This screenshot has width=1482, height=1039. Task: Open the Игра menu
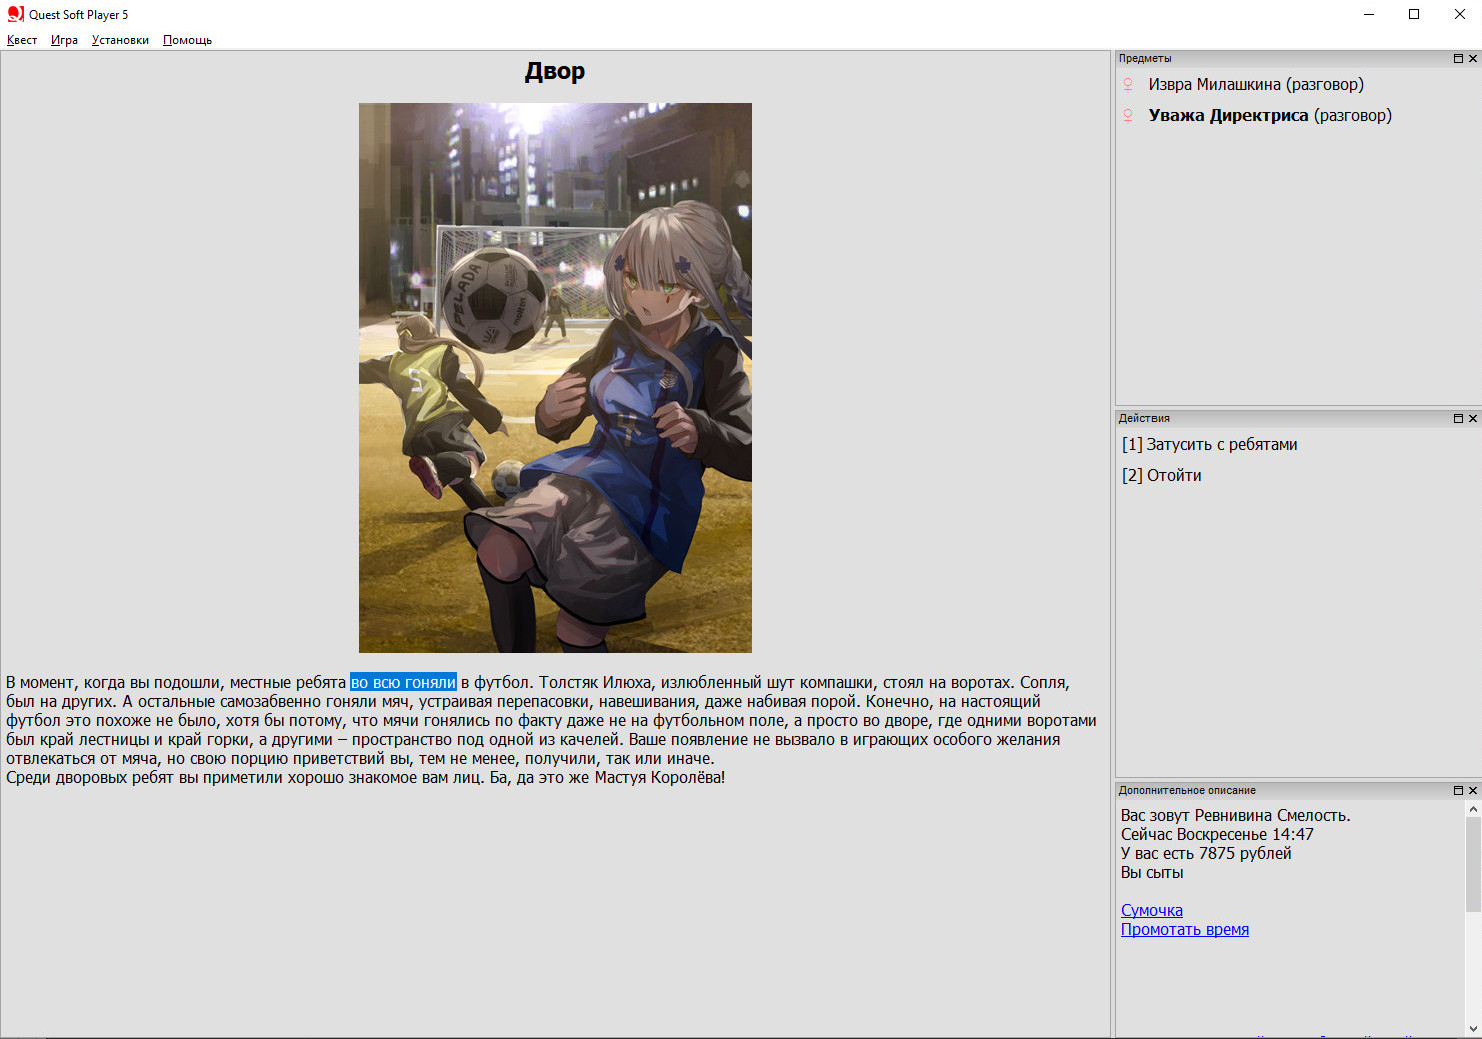pyautogui.click(x=64, y=40)
